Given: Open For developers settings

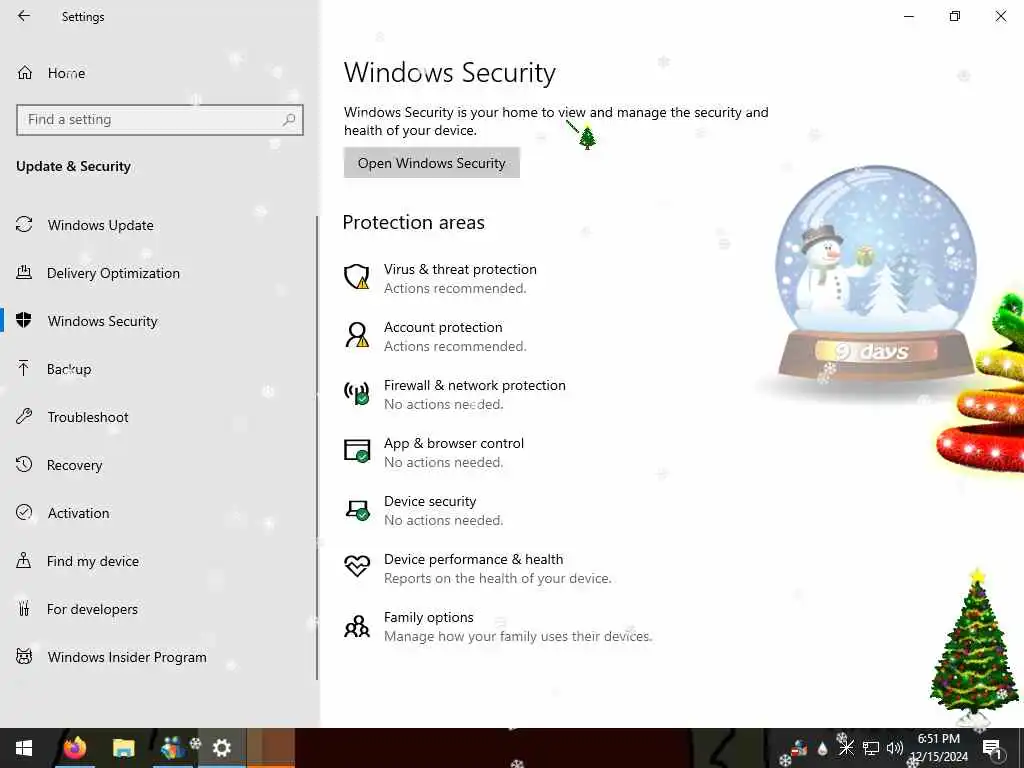Looking at the screenshot, I should click(x=77, y=609).
